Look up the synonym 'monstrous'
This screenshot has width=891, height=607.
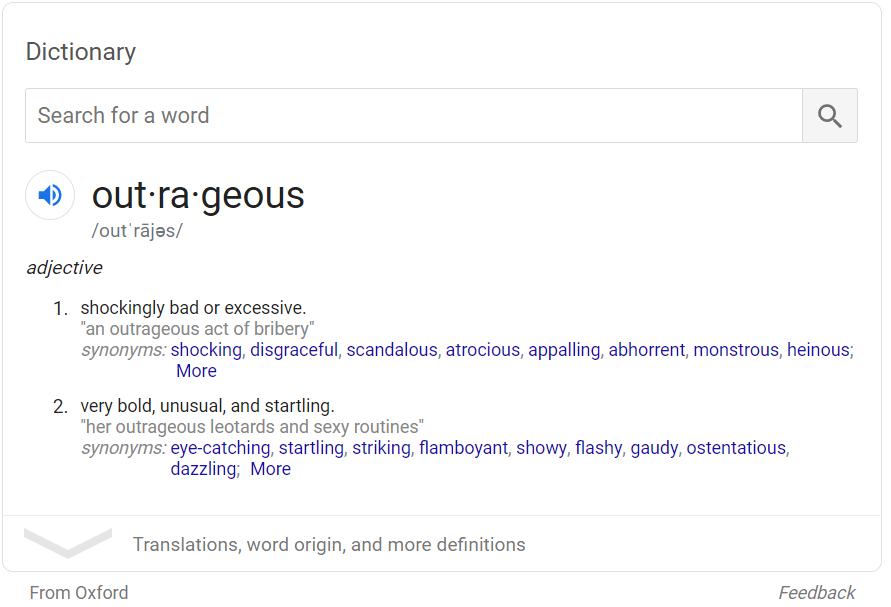tap(736, 350)
